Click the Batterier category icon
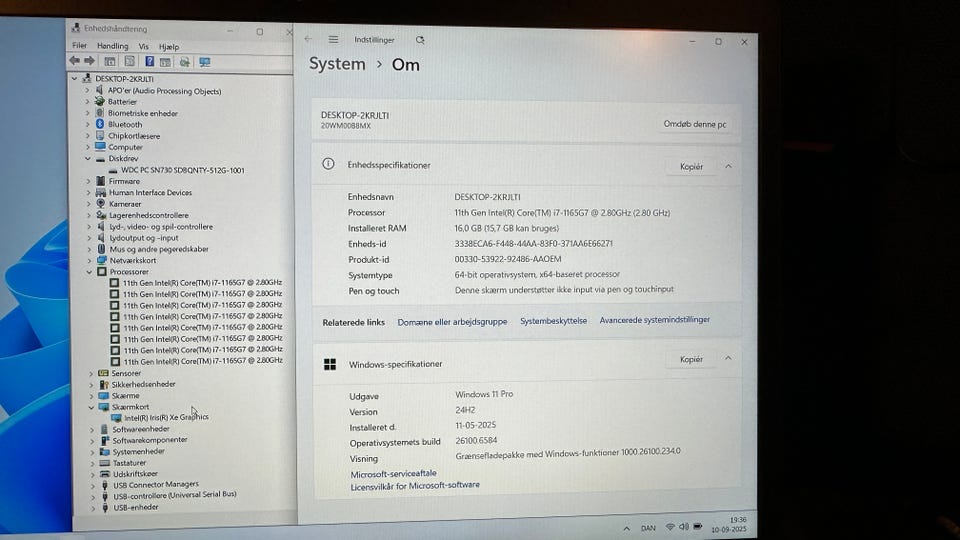Image resolution: width=960 pixels, height=540 pixels. click(x=100, y=101)
